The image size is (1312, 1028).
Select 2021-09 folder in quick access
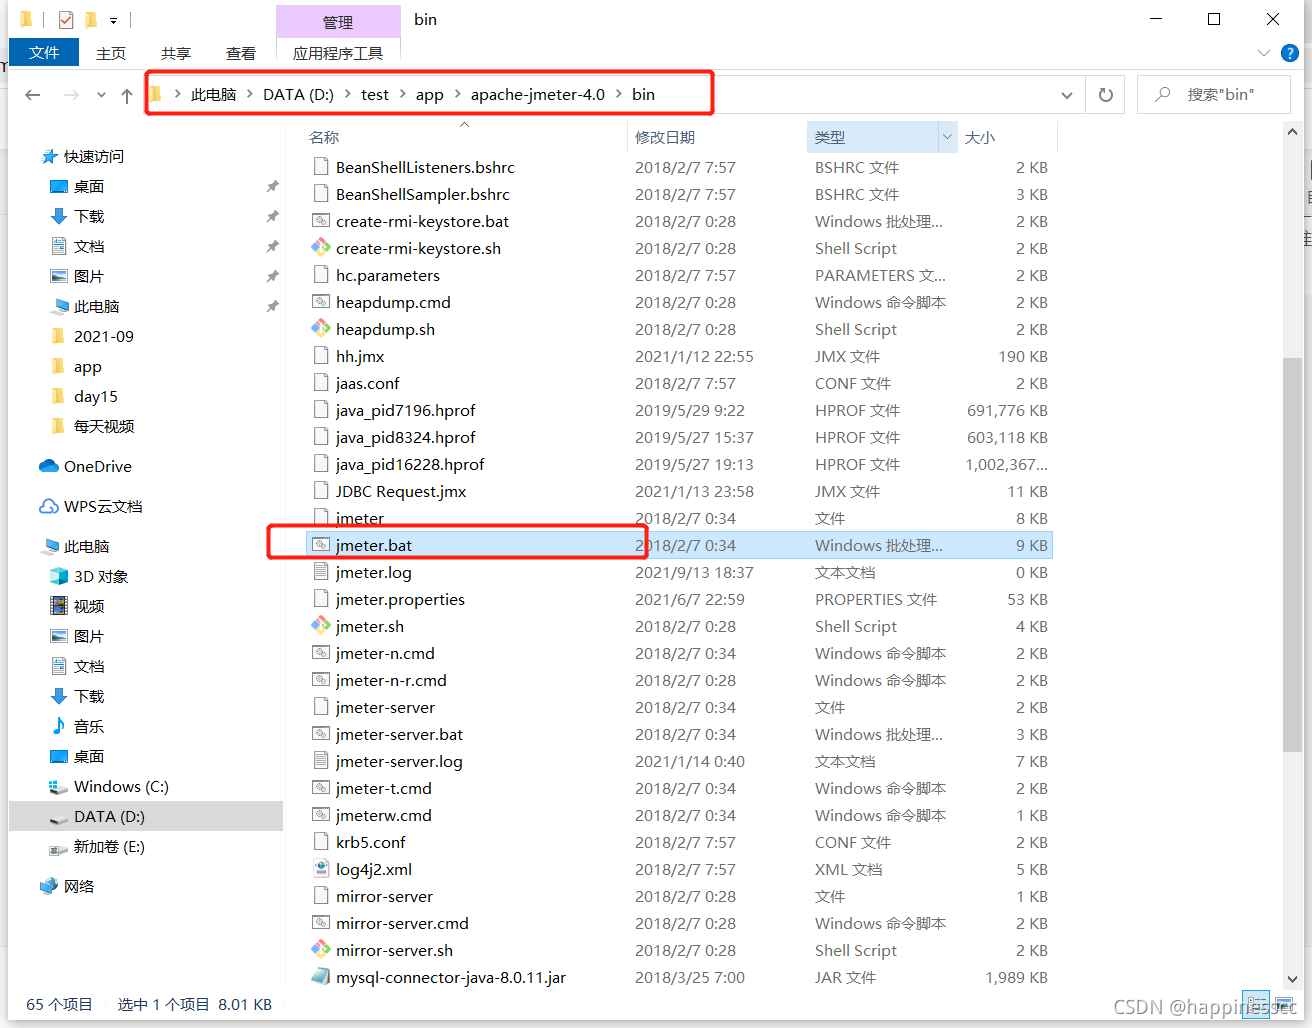click(x=92, y=337)
